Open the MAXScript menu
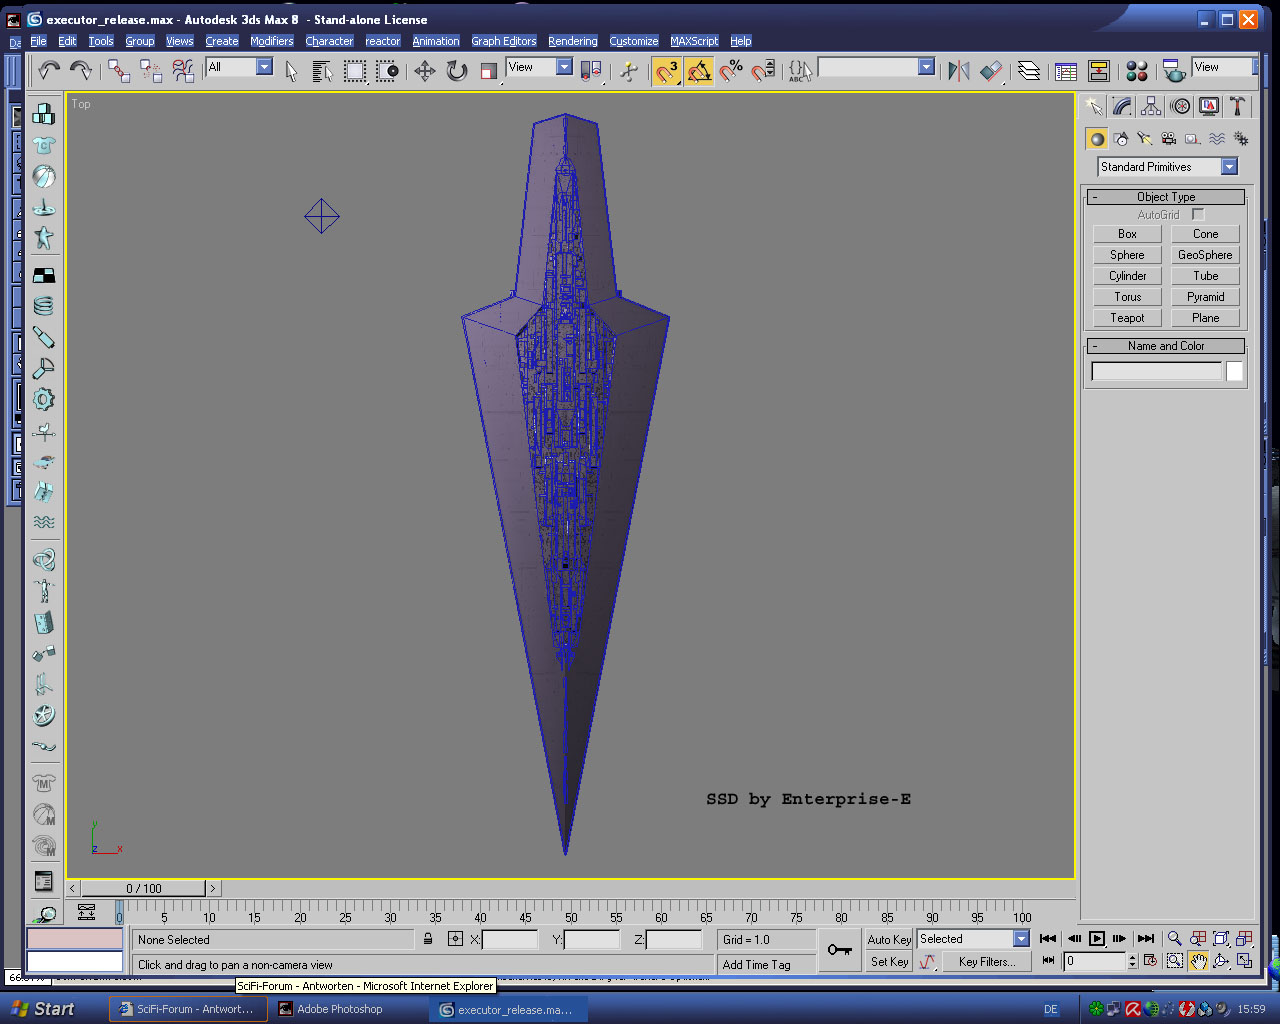The image size is (1280, 1024). tap(694, 41)
